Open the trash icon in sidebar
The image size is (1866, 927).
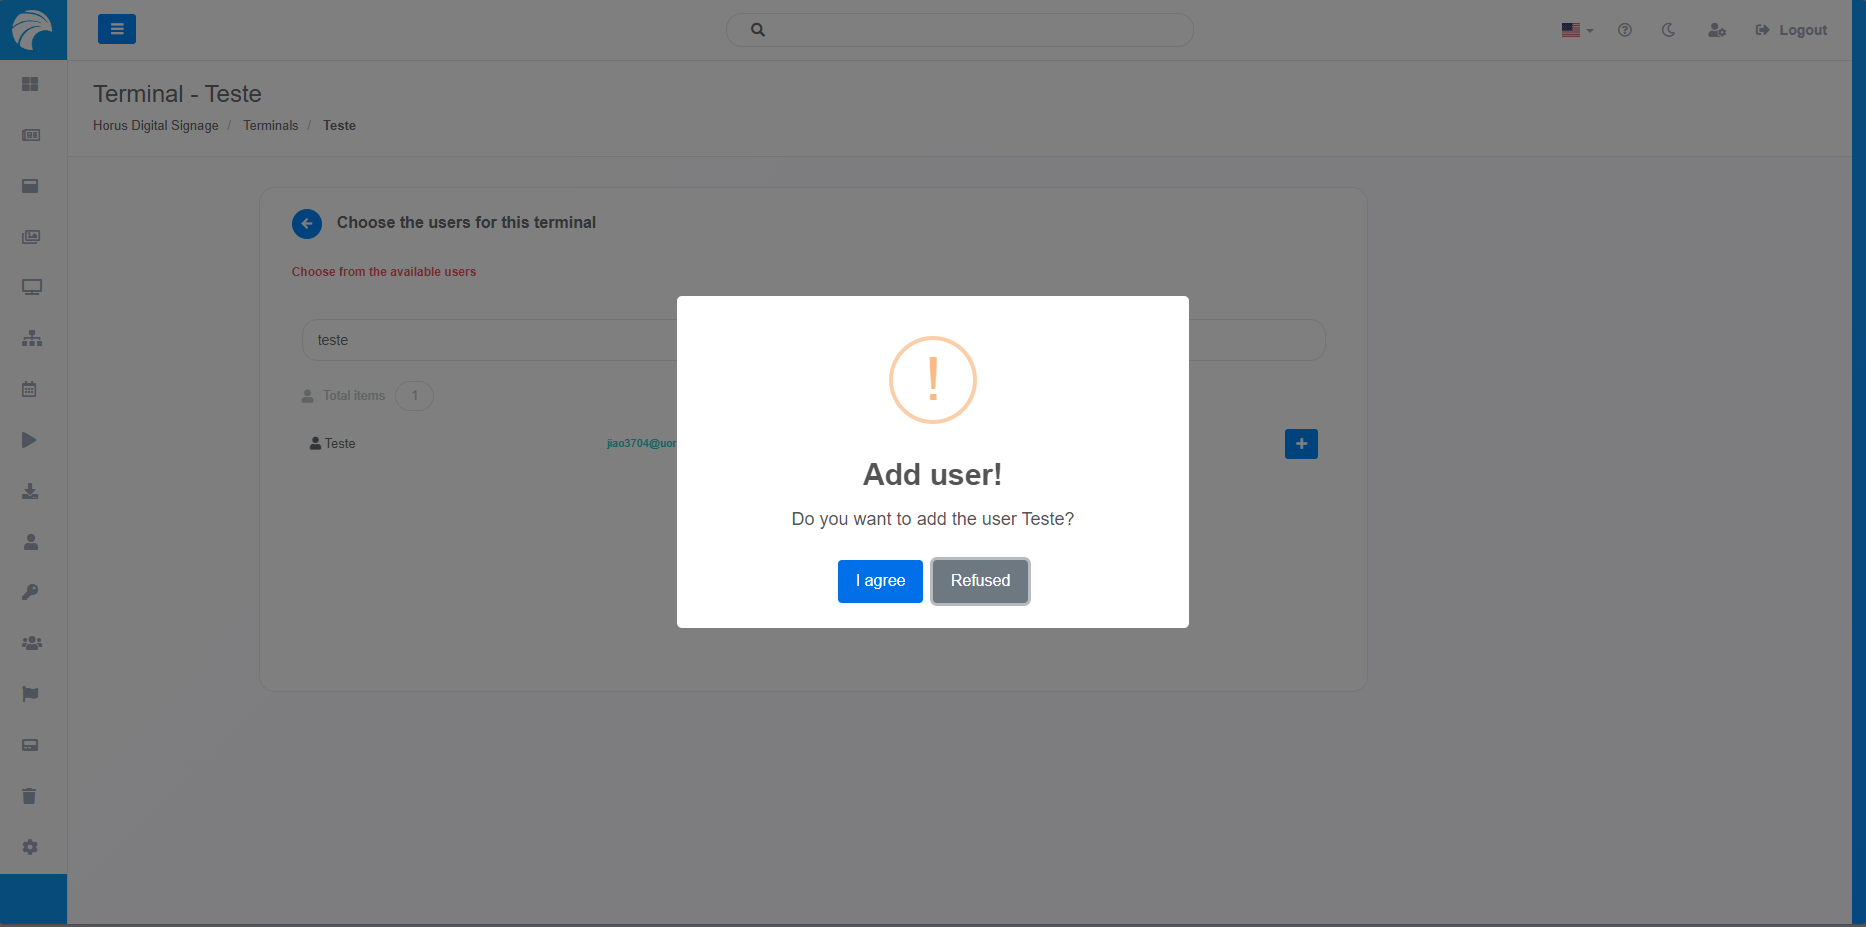coord(30,796)
